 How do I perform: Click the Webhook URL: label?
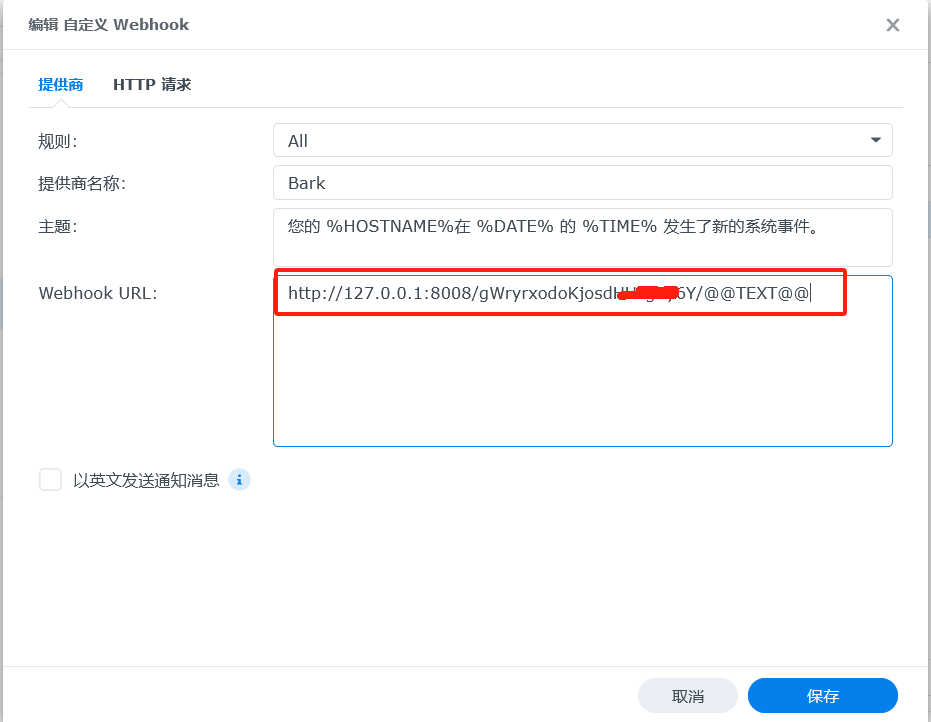click(98, 293)
